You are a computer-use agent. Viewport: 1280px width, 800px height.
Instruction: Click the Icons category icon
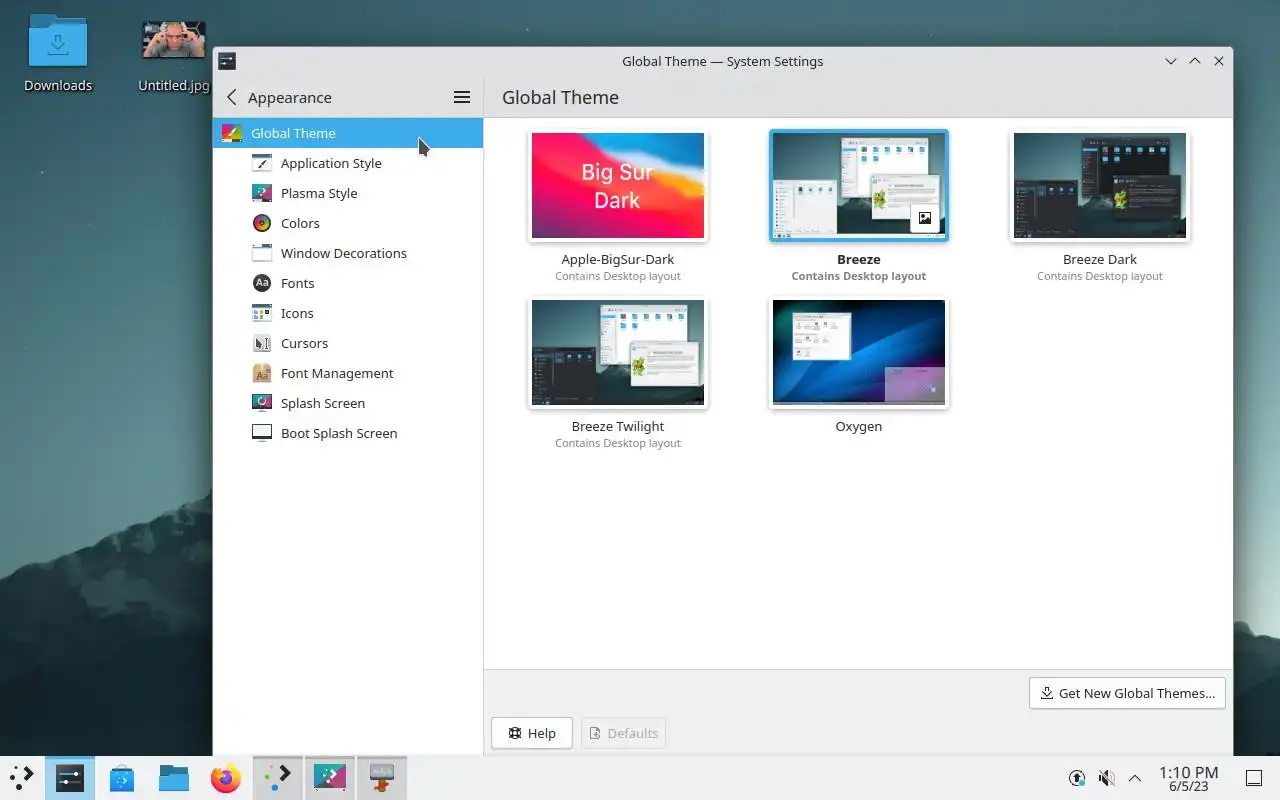click(262, 313)
